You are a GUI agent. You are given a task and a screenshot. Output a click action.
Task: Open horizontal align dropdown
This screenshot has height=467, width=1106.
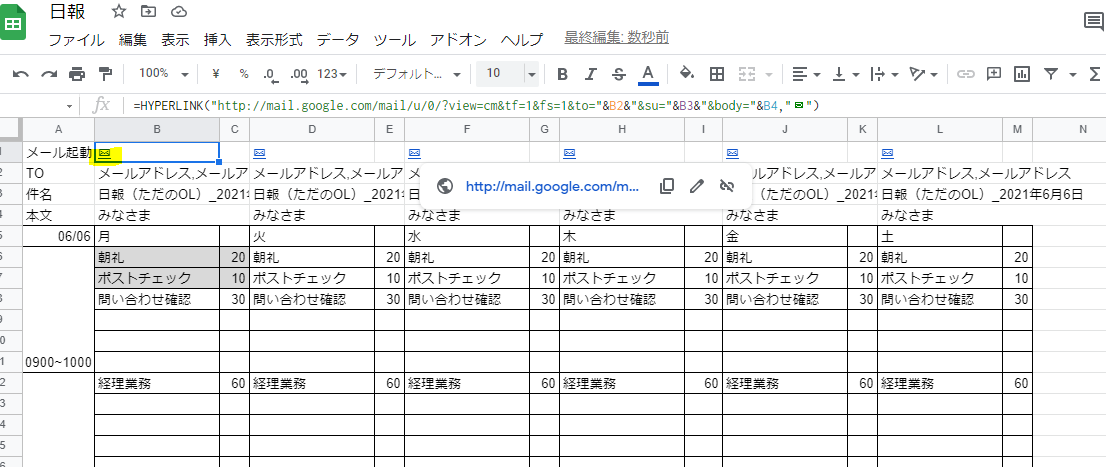[806, 73]
